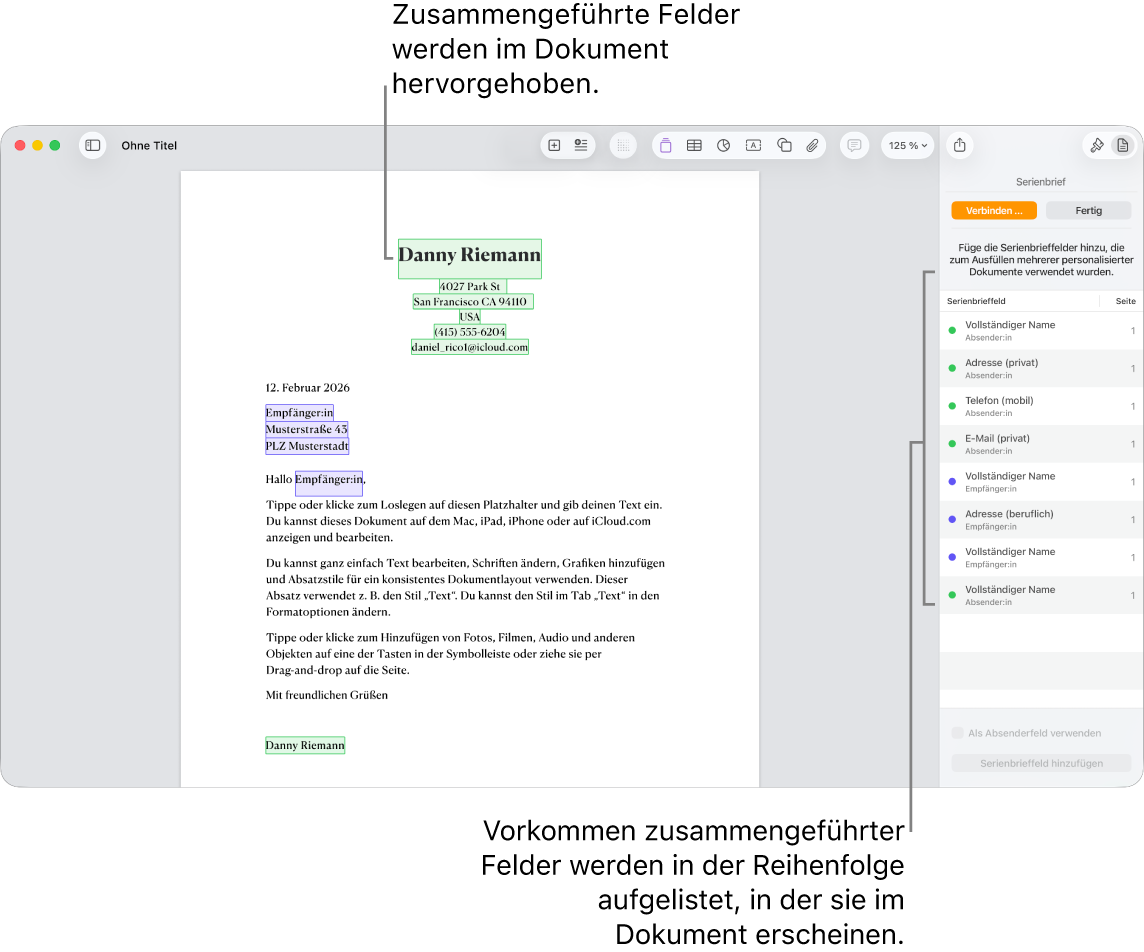The width and height of the screenshot is (1144, 952).
Task: Click the orange Verbinden button
Action: coord(994,210)
